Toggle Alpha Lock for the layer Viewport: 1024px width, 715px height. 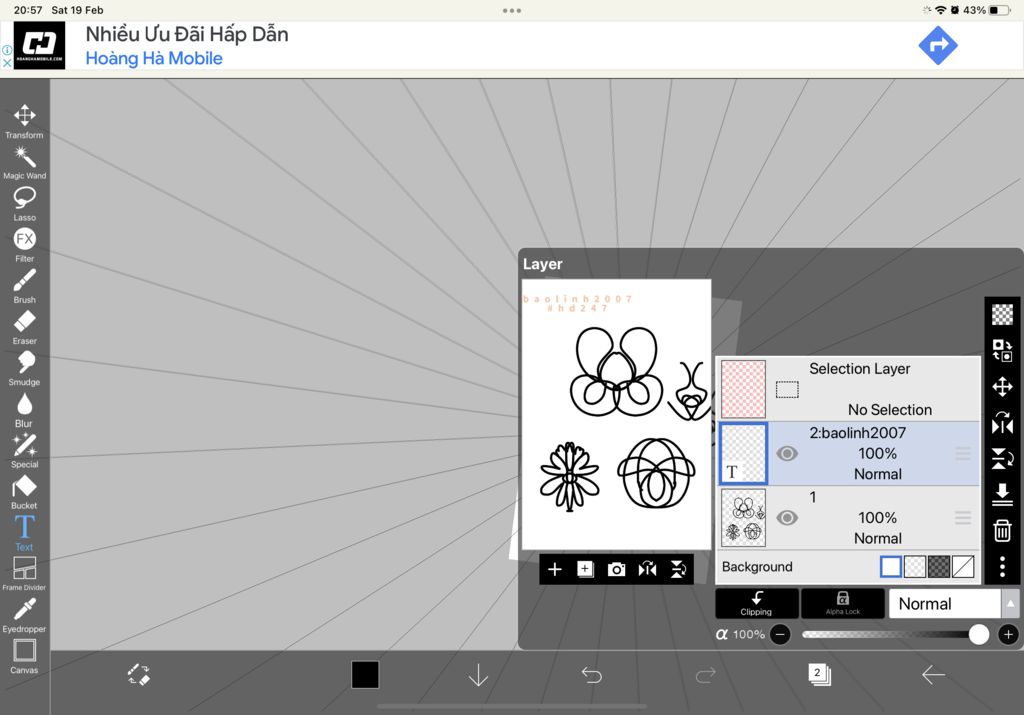[842, 603]
